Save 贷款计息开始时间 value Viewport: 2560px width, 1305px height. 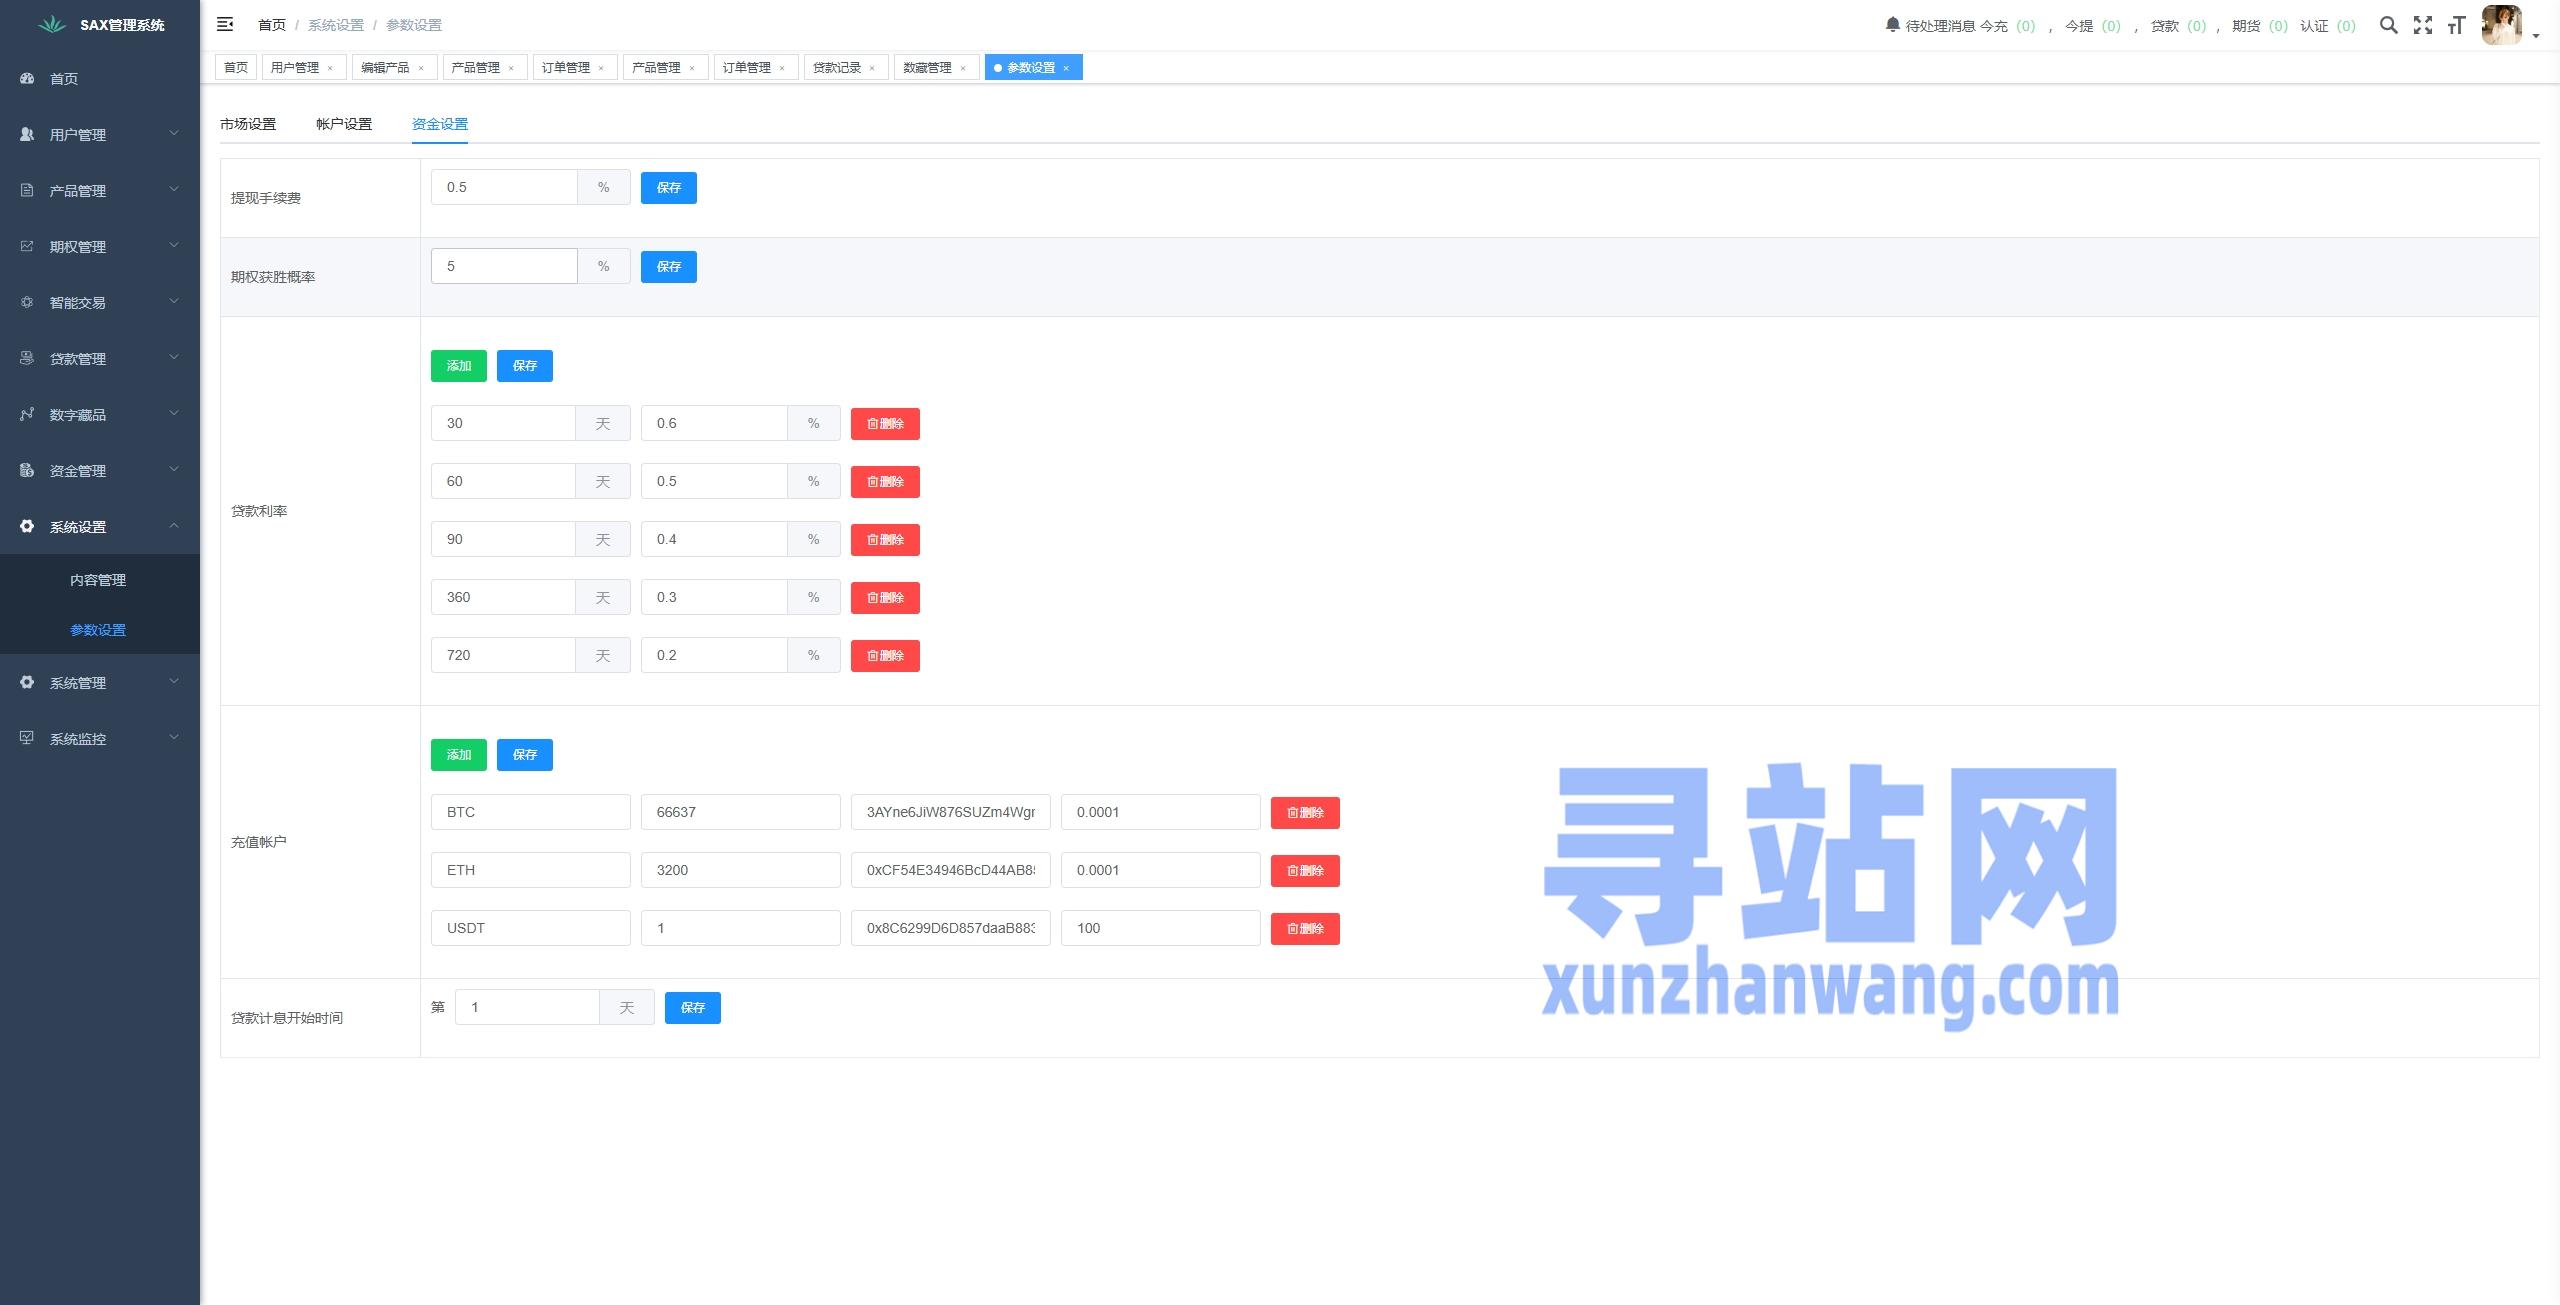(693, 1008)
